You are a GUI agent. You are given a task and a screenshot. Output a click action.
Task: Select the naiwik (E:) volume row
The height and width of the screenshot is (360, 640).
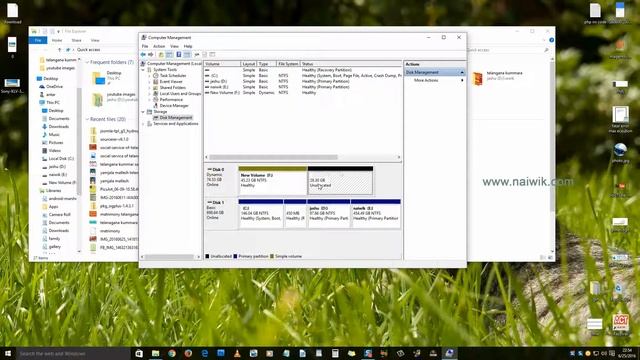pyautogui.click(x=303, y=87)
